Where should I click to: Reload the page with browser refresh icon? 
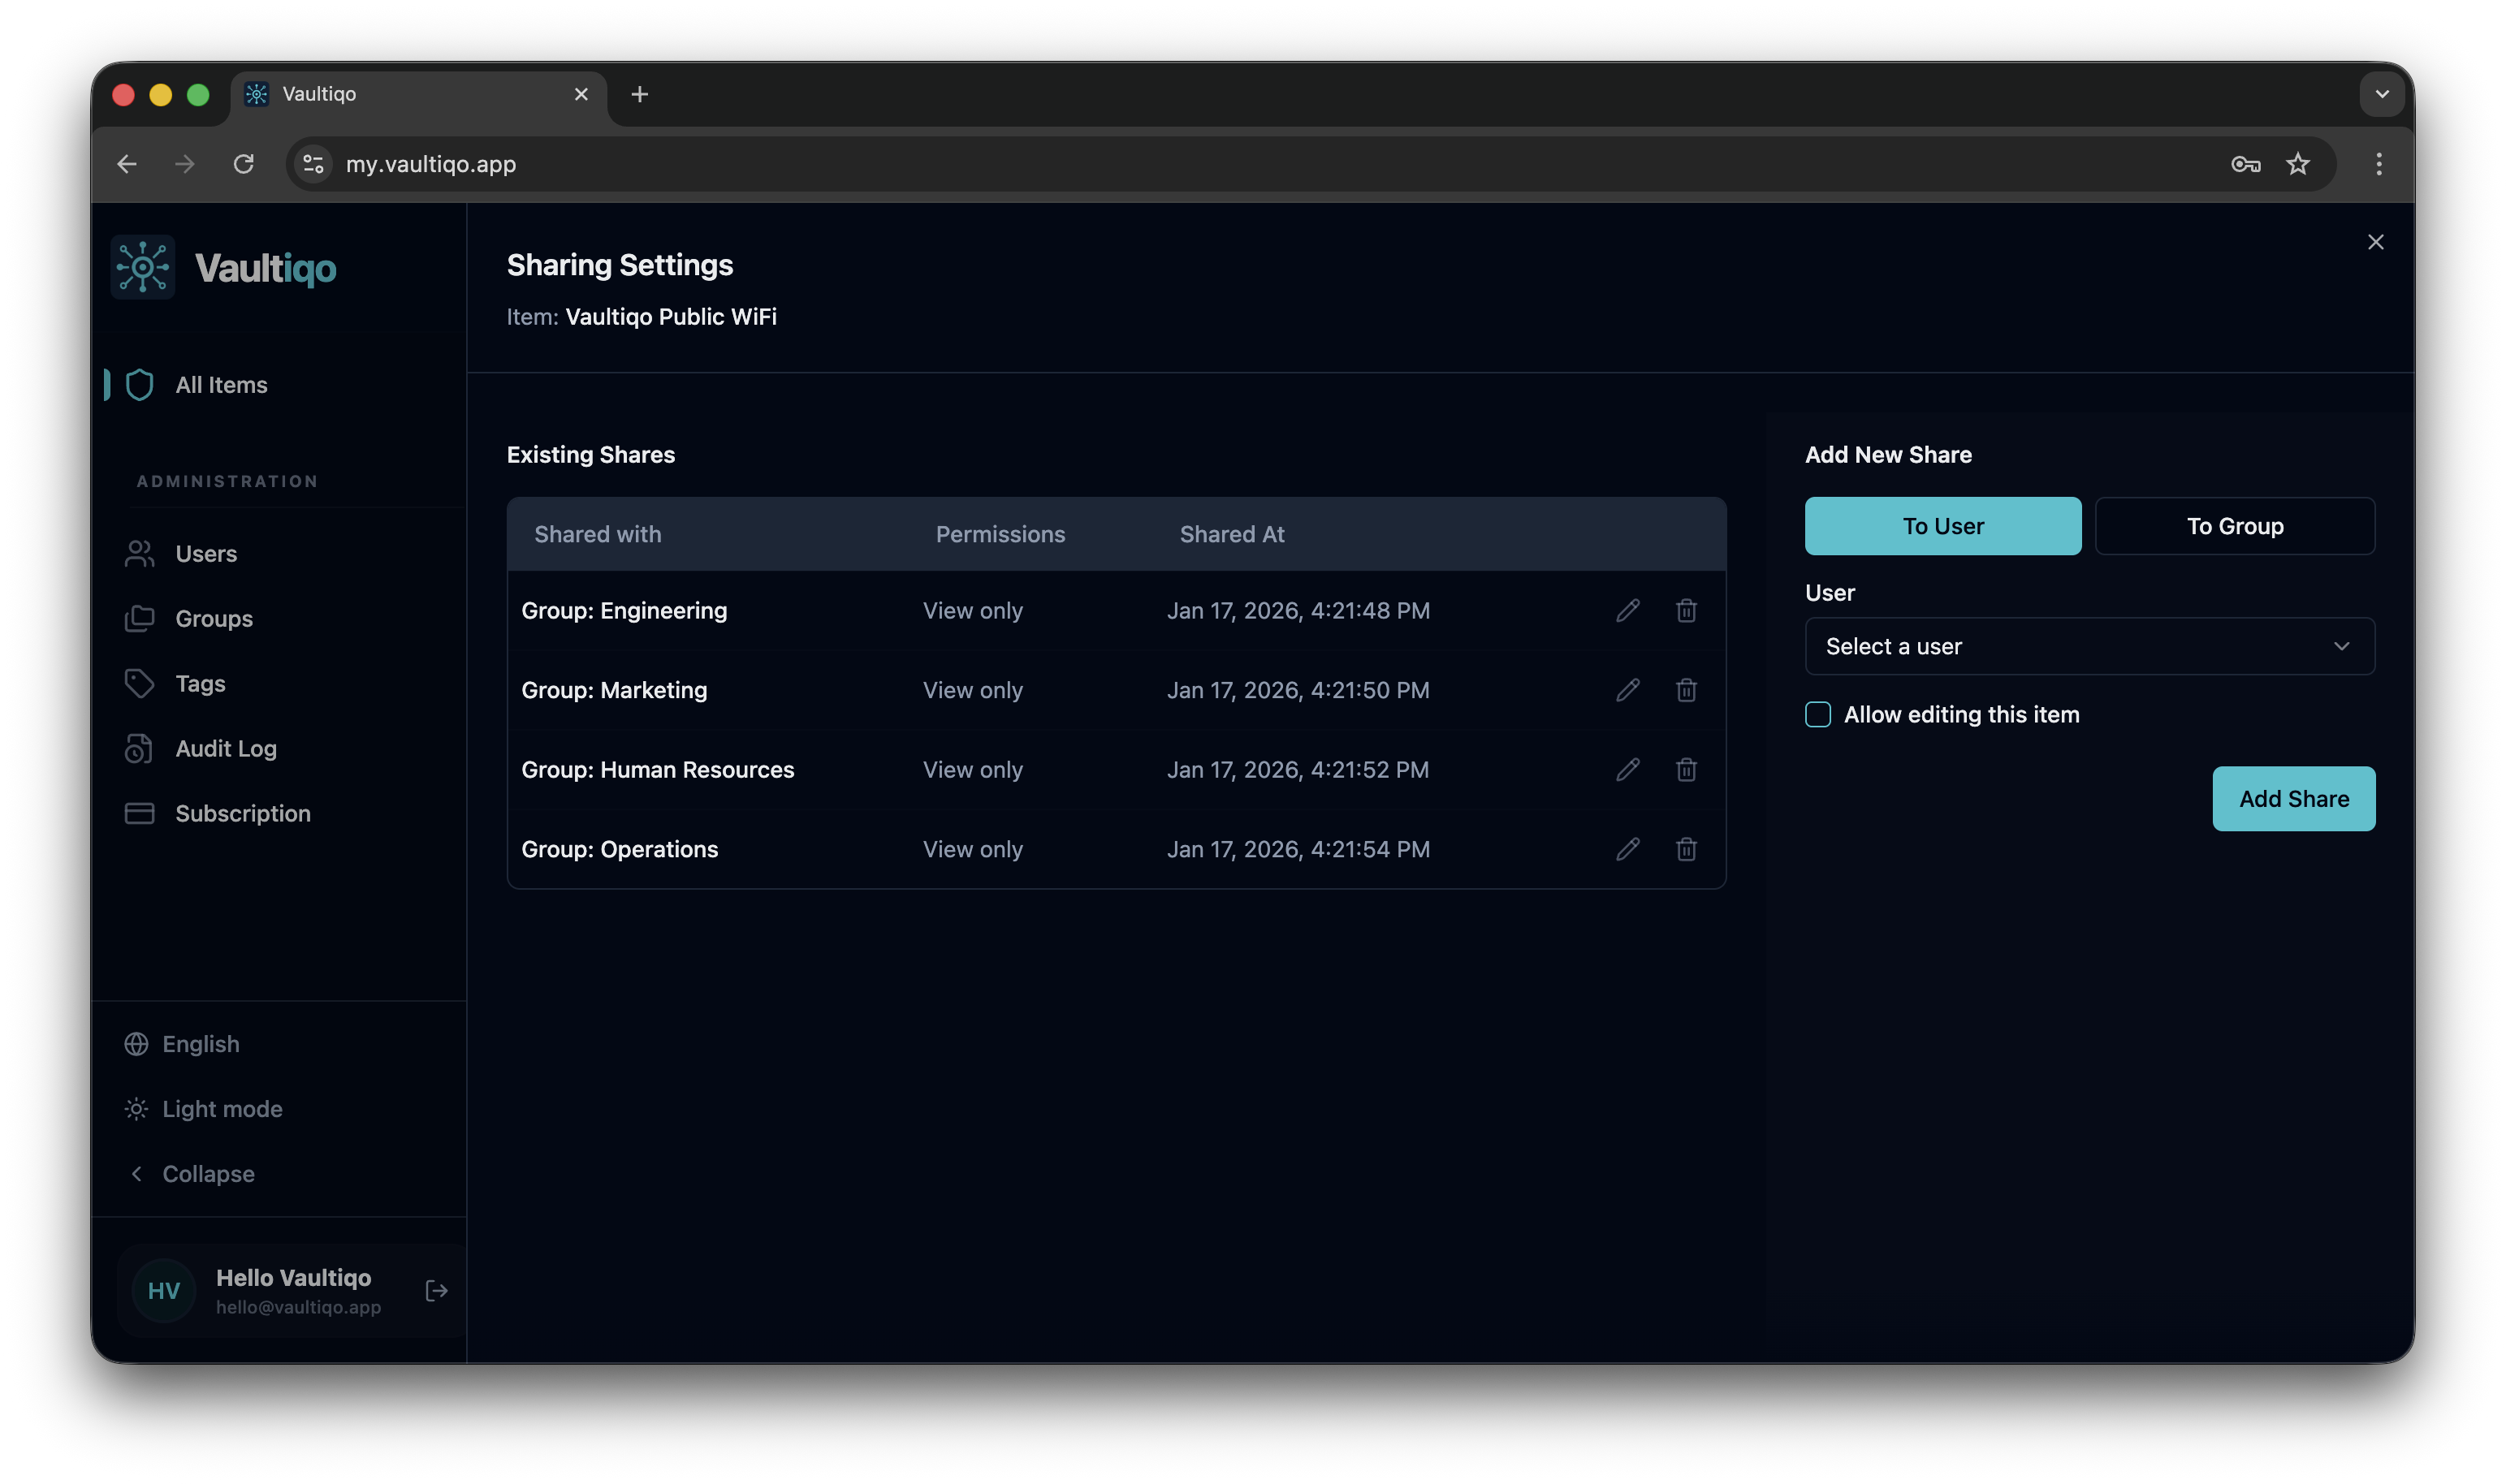[243, 164]
